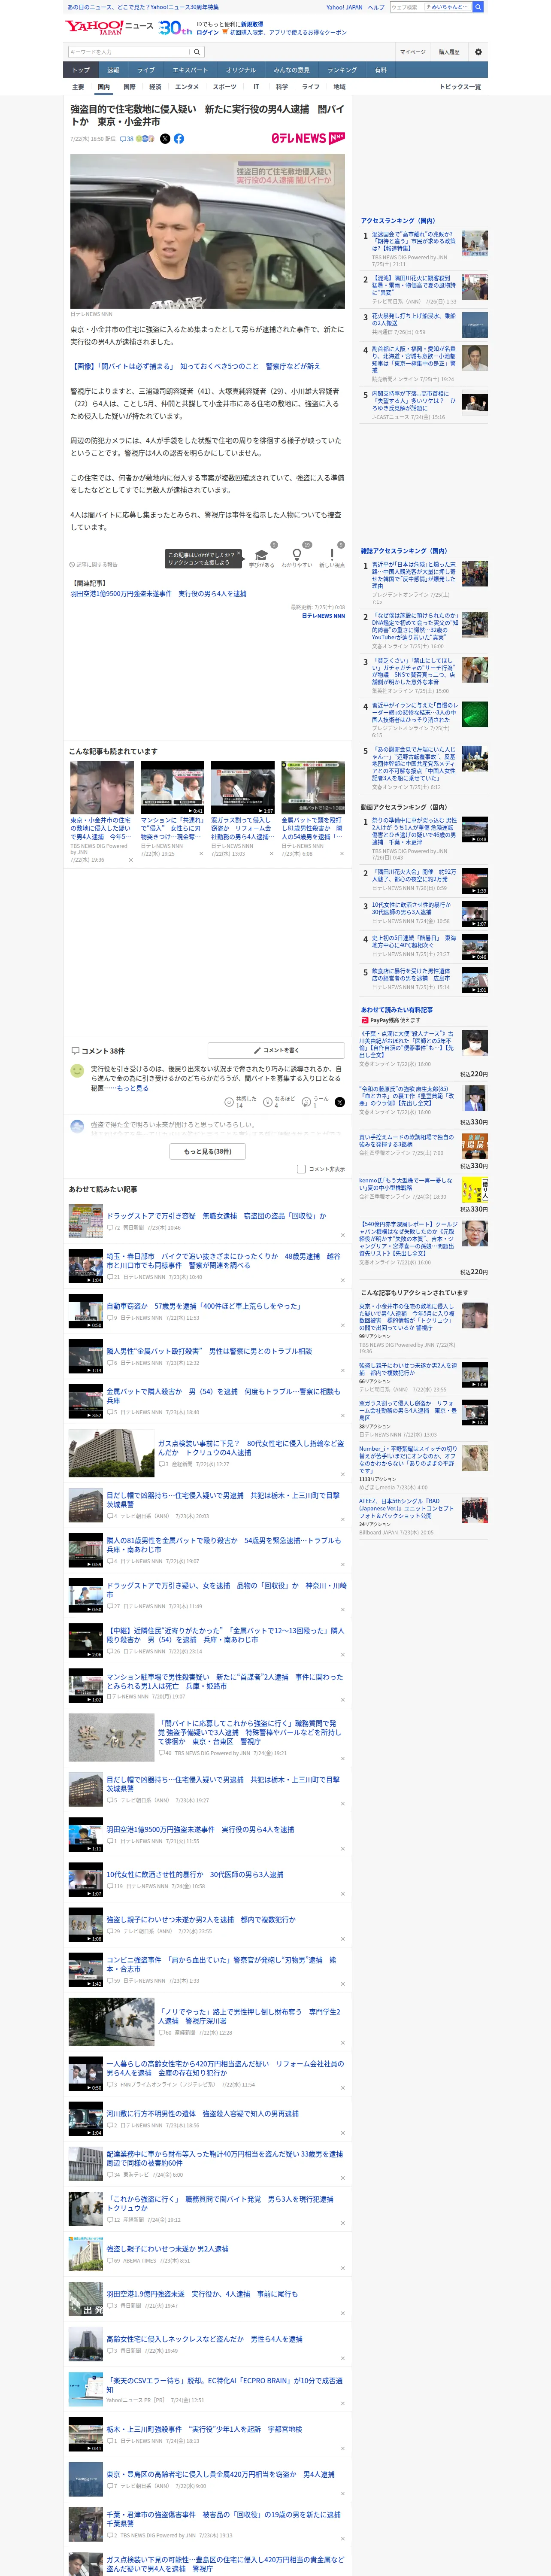Open the マンションに「共連れ」で侵入 article thumbnail
The image size is (551, 2576).
point(172,788)
